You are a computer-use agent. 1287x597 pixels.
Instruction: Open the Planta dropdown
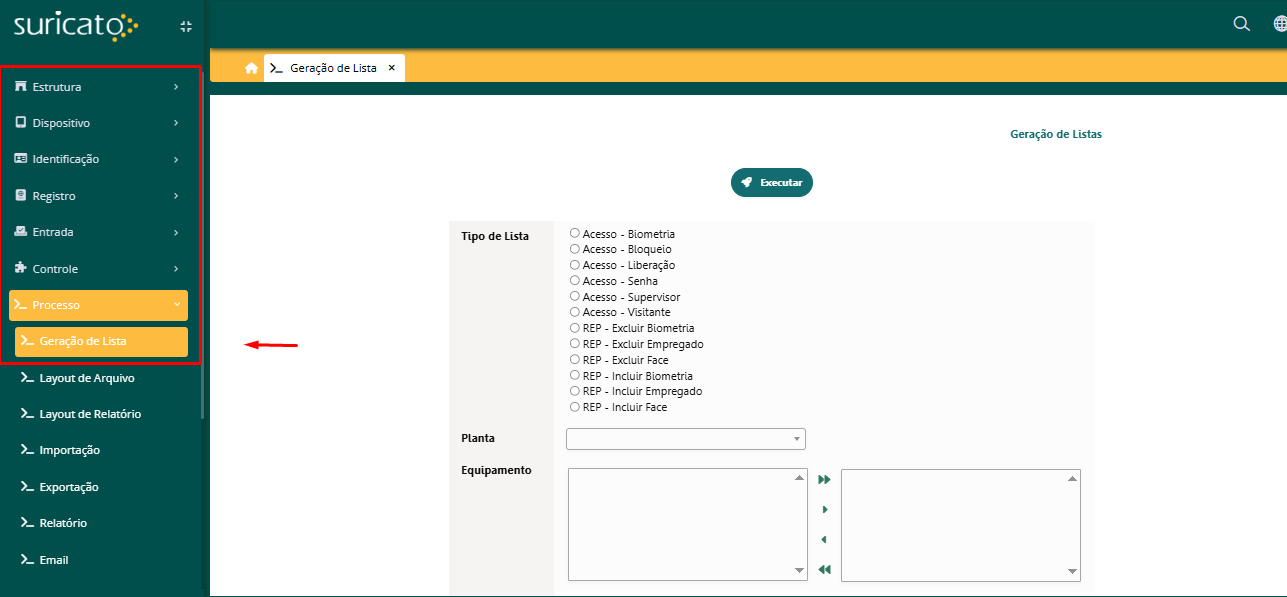[x=686, y=439]
